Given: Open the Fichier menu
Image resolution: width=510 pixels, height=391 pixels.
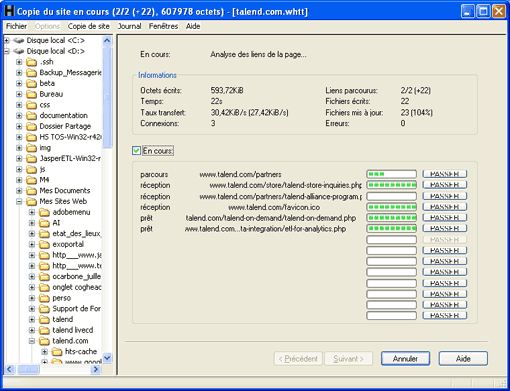Looking at the screenshot, I should (16, 26).
